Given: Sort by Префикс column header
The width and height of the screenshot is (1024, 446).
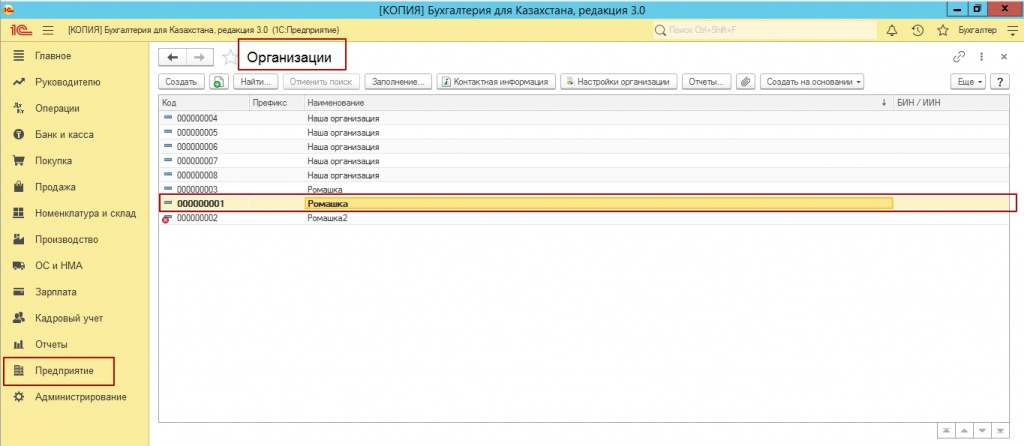Looking at the screenshot, I should pos(277,103).
